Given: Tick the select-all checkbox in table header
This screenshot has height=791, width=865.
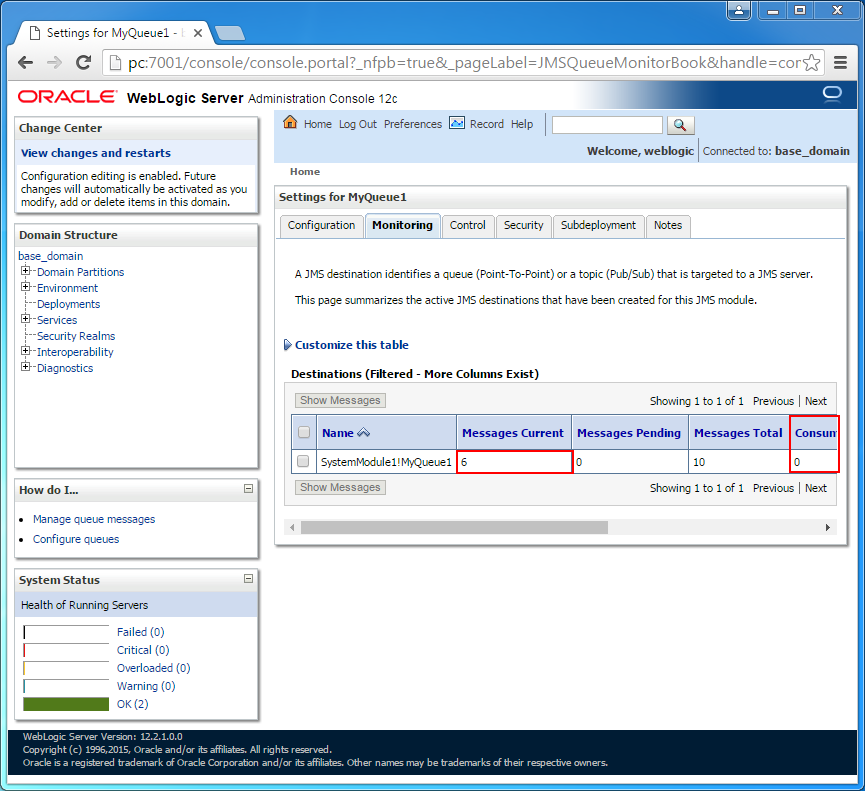Looking at the screenshot, I should coord(304,432).
